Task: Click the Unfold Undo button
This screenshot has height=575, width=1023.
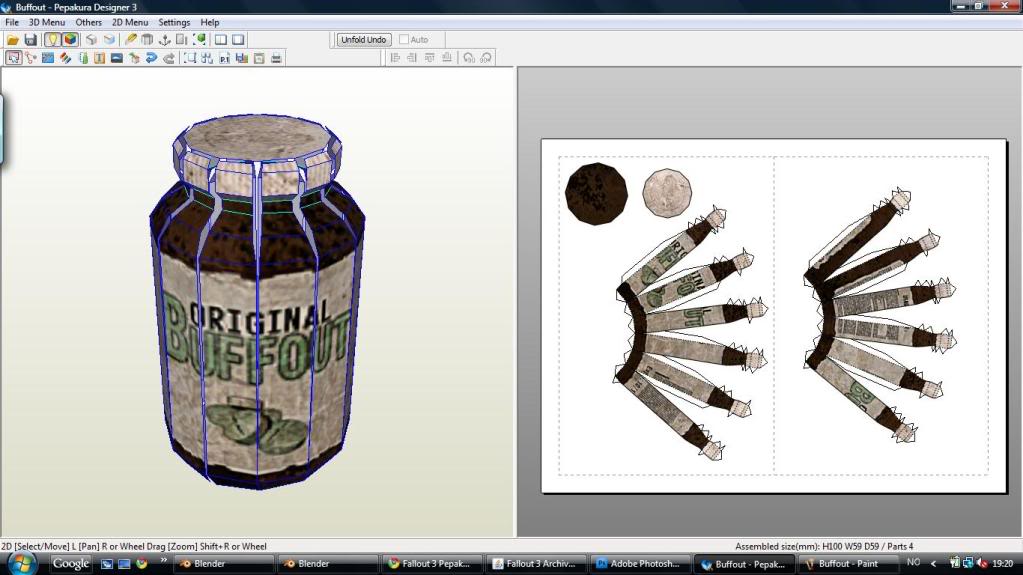Action: [x=364, y=40]
